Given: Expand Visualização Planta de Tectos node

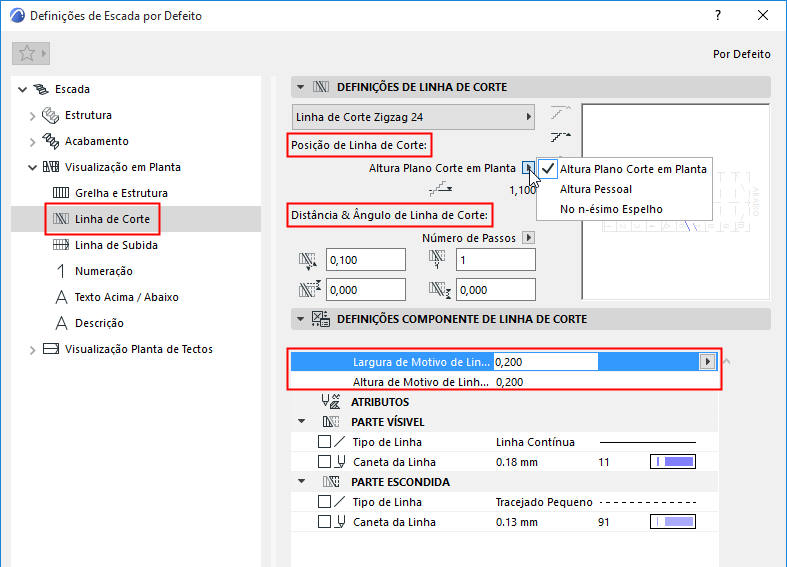Looking at the screenshot, I should [33, 350].
